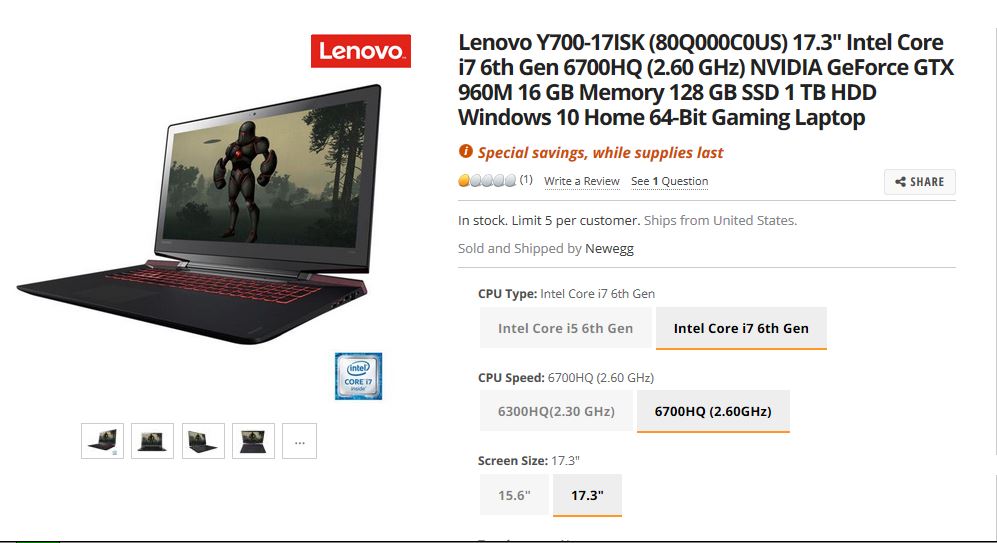Open the first laptop thumbnail image
This screenshot has height=543, width=997.
point(102,441)
